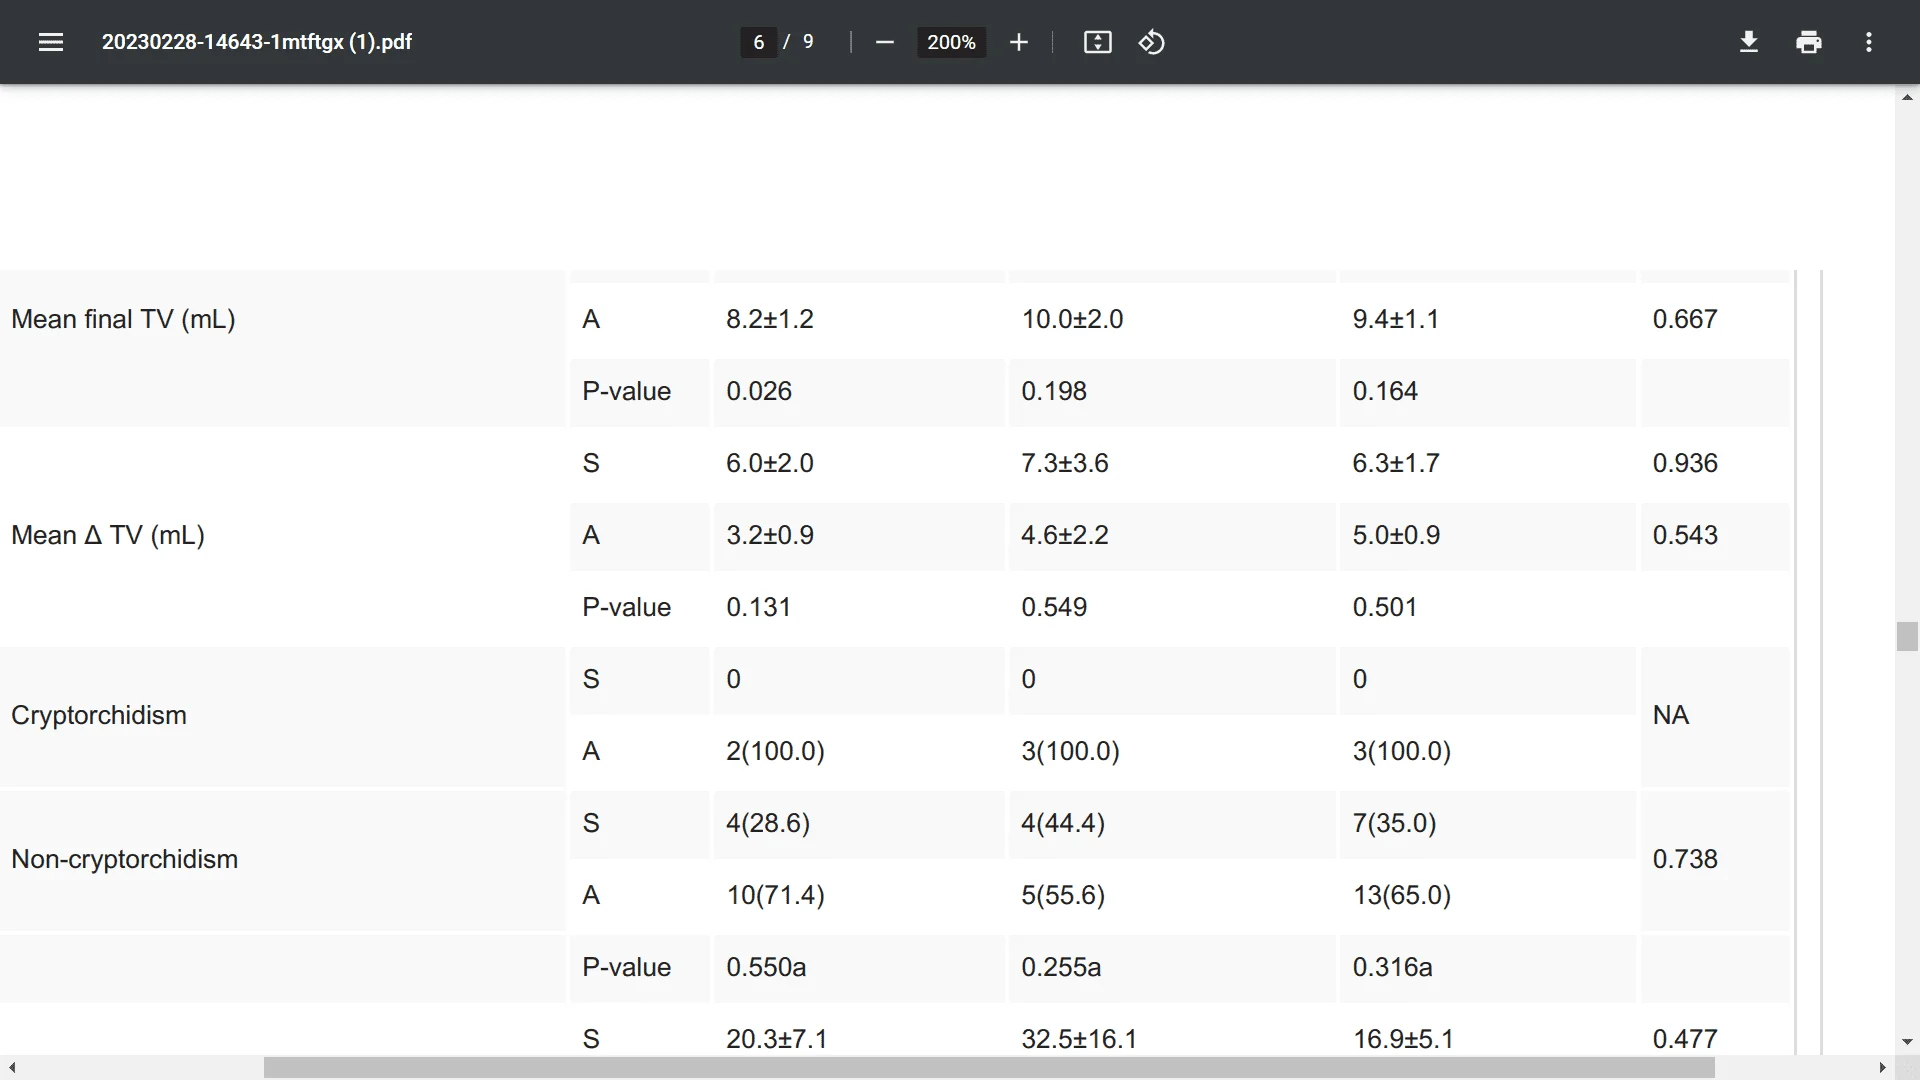Click the value 0.255a
This screenshot has width=1920, height=1080.
(1061, 967)
